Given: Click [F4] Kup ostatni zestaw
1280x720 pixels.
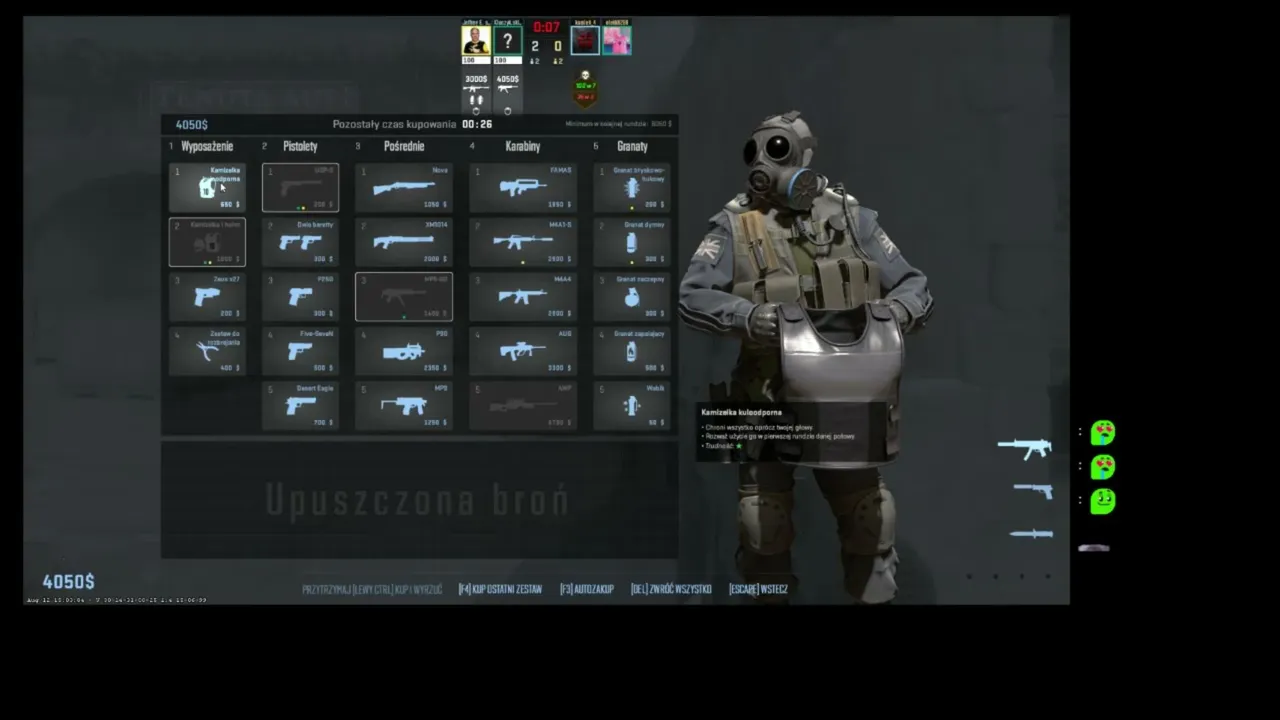Looking at the screenshot, I should [500, 589].
